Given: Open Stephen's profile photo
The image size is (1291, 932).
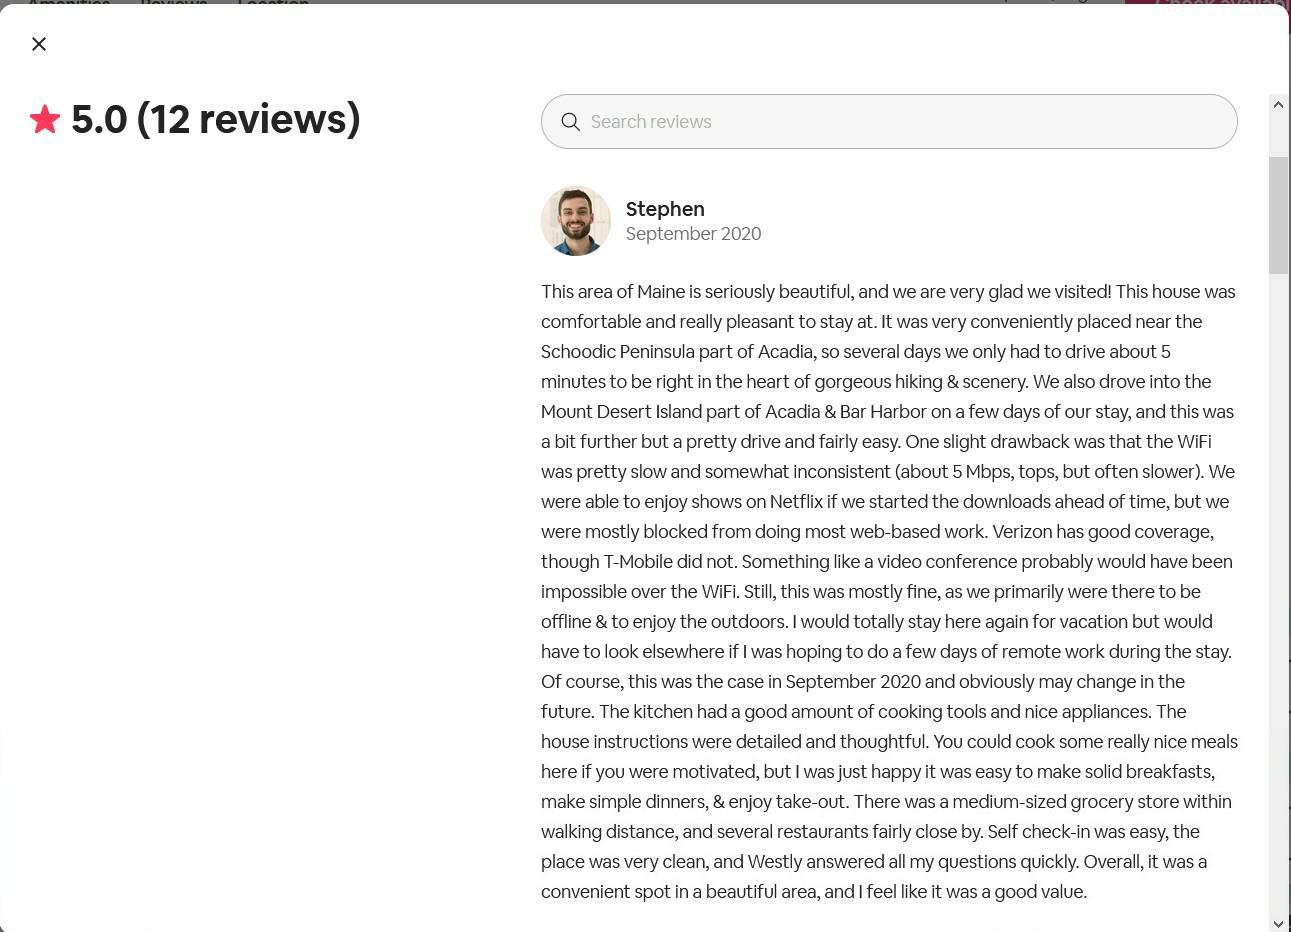Looking at the screenshot, I should pos(576,221).
